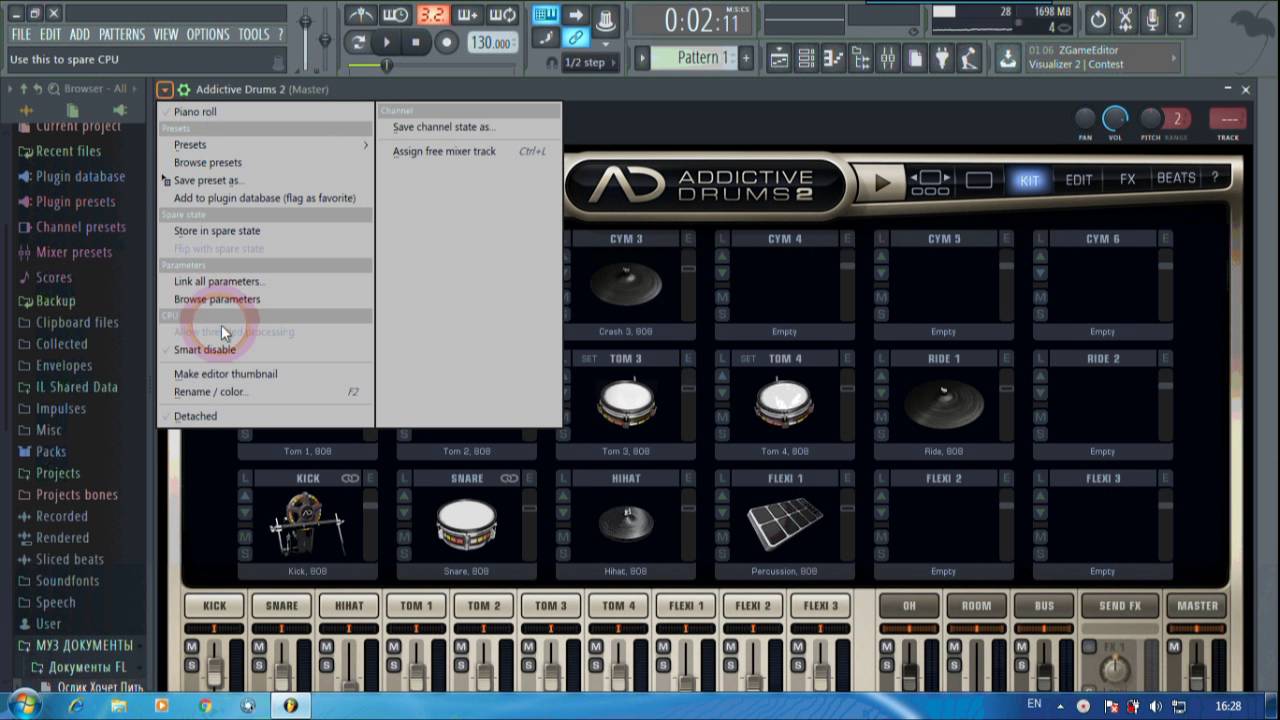Click Link all parameters...
The height and width of the screenshot is (720, 1280).
(266, 282)
